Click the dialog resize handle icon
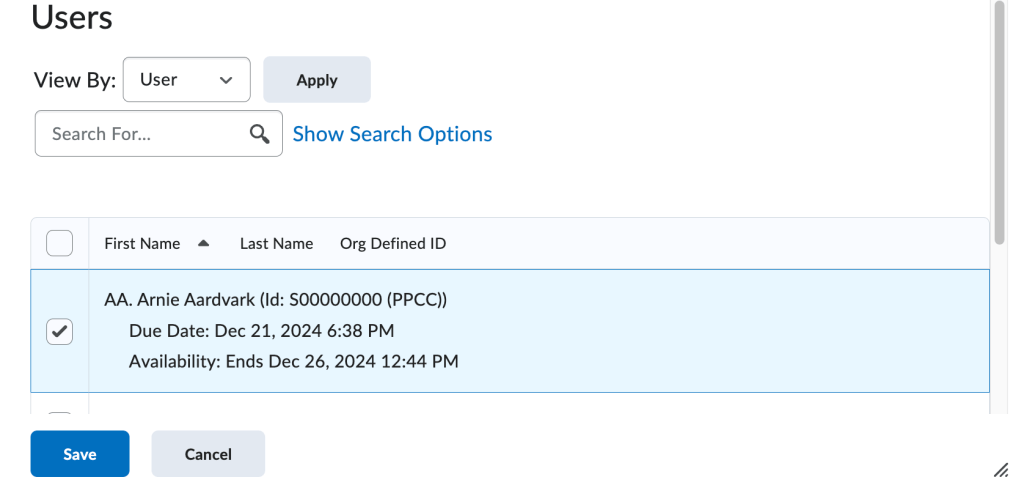1024x499 pixels. 1000,470
